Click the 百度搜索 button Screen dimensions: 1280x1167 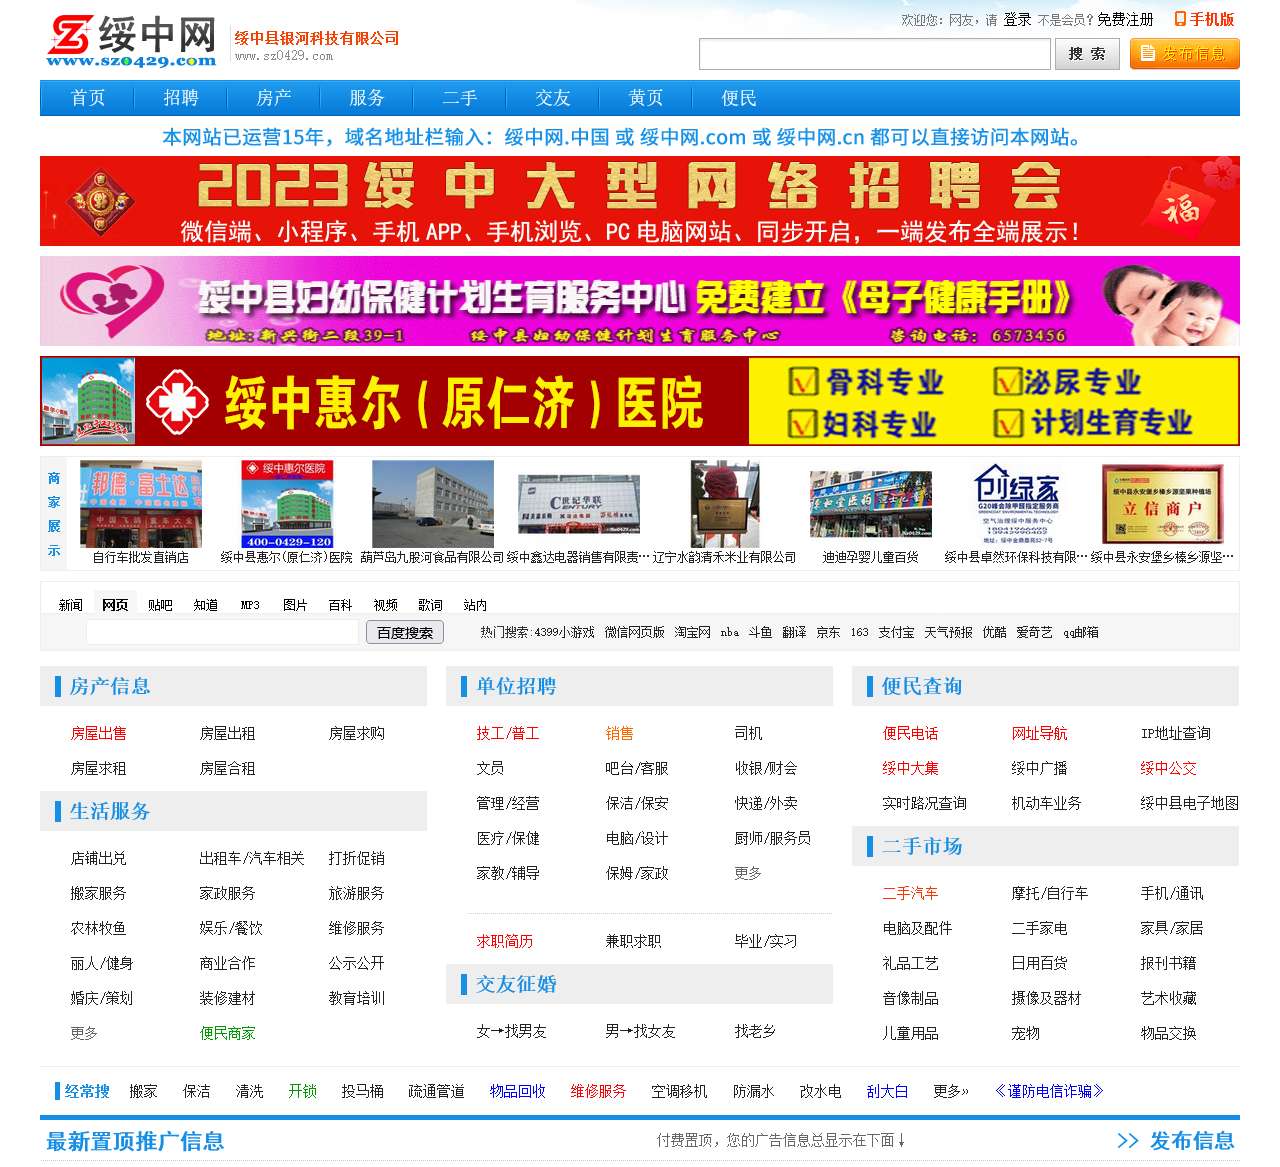405,632
